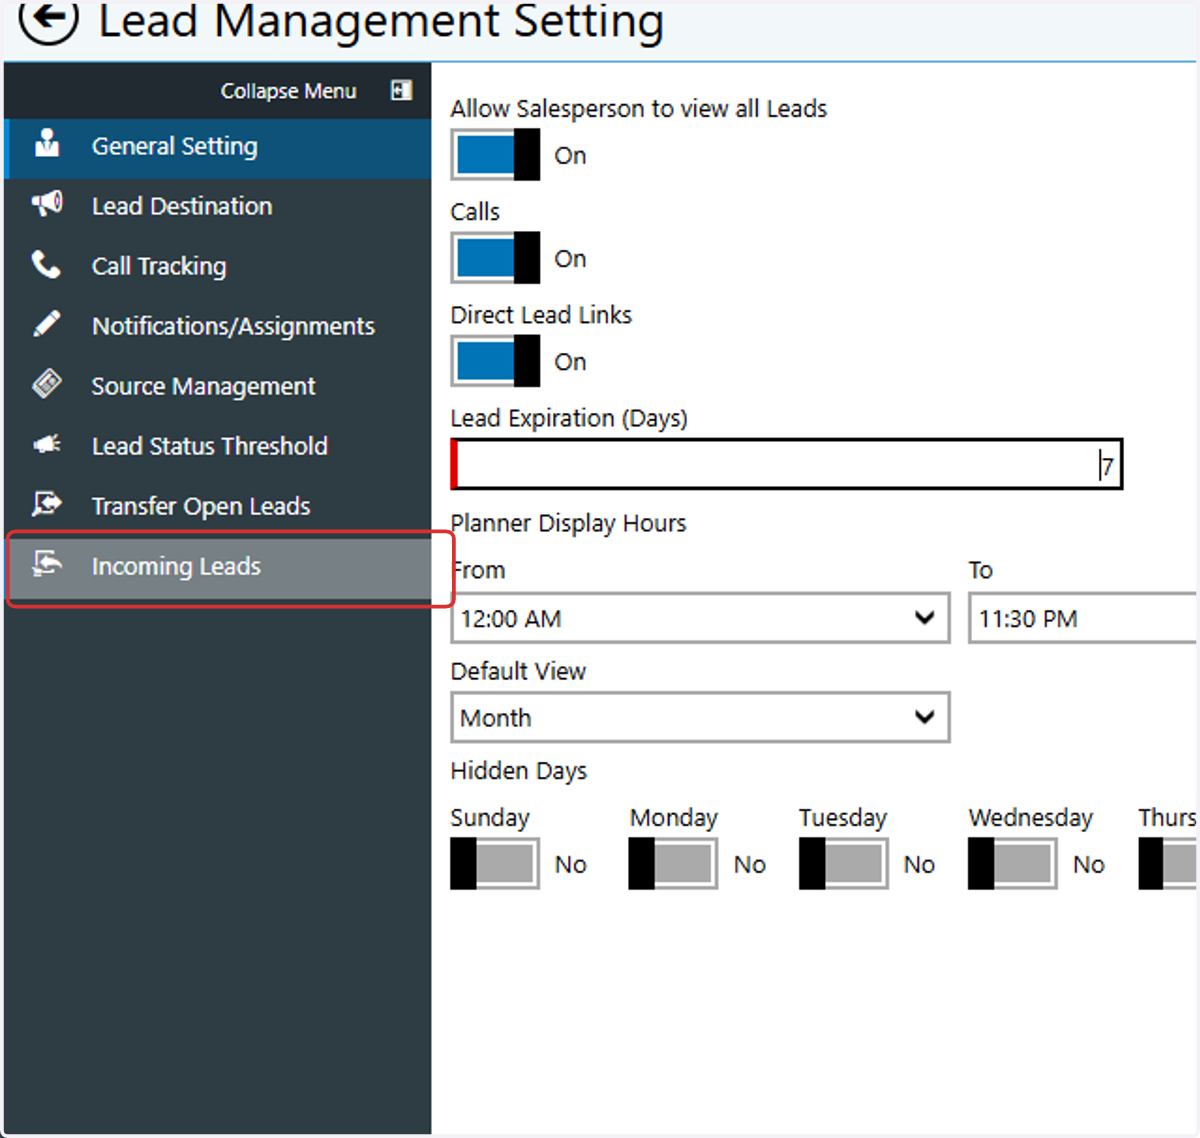The height and width of the screenshot is (1138, 1200).
Task: Click the Incoming Leads icon
Action: tap(47, 564)
